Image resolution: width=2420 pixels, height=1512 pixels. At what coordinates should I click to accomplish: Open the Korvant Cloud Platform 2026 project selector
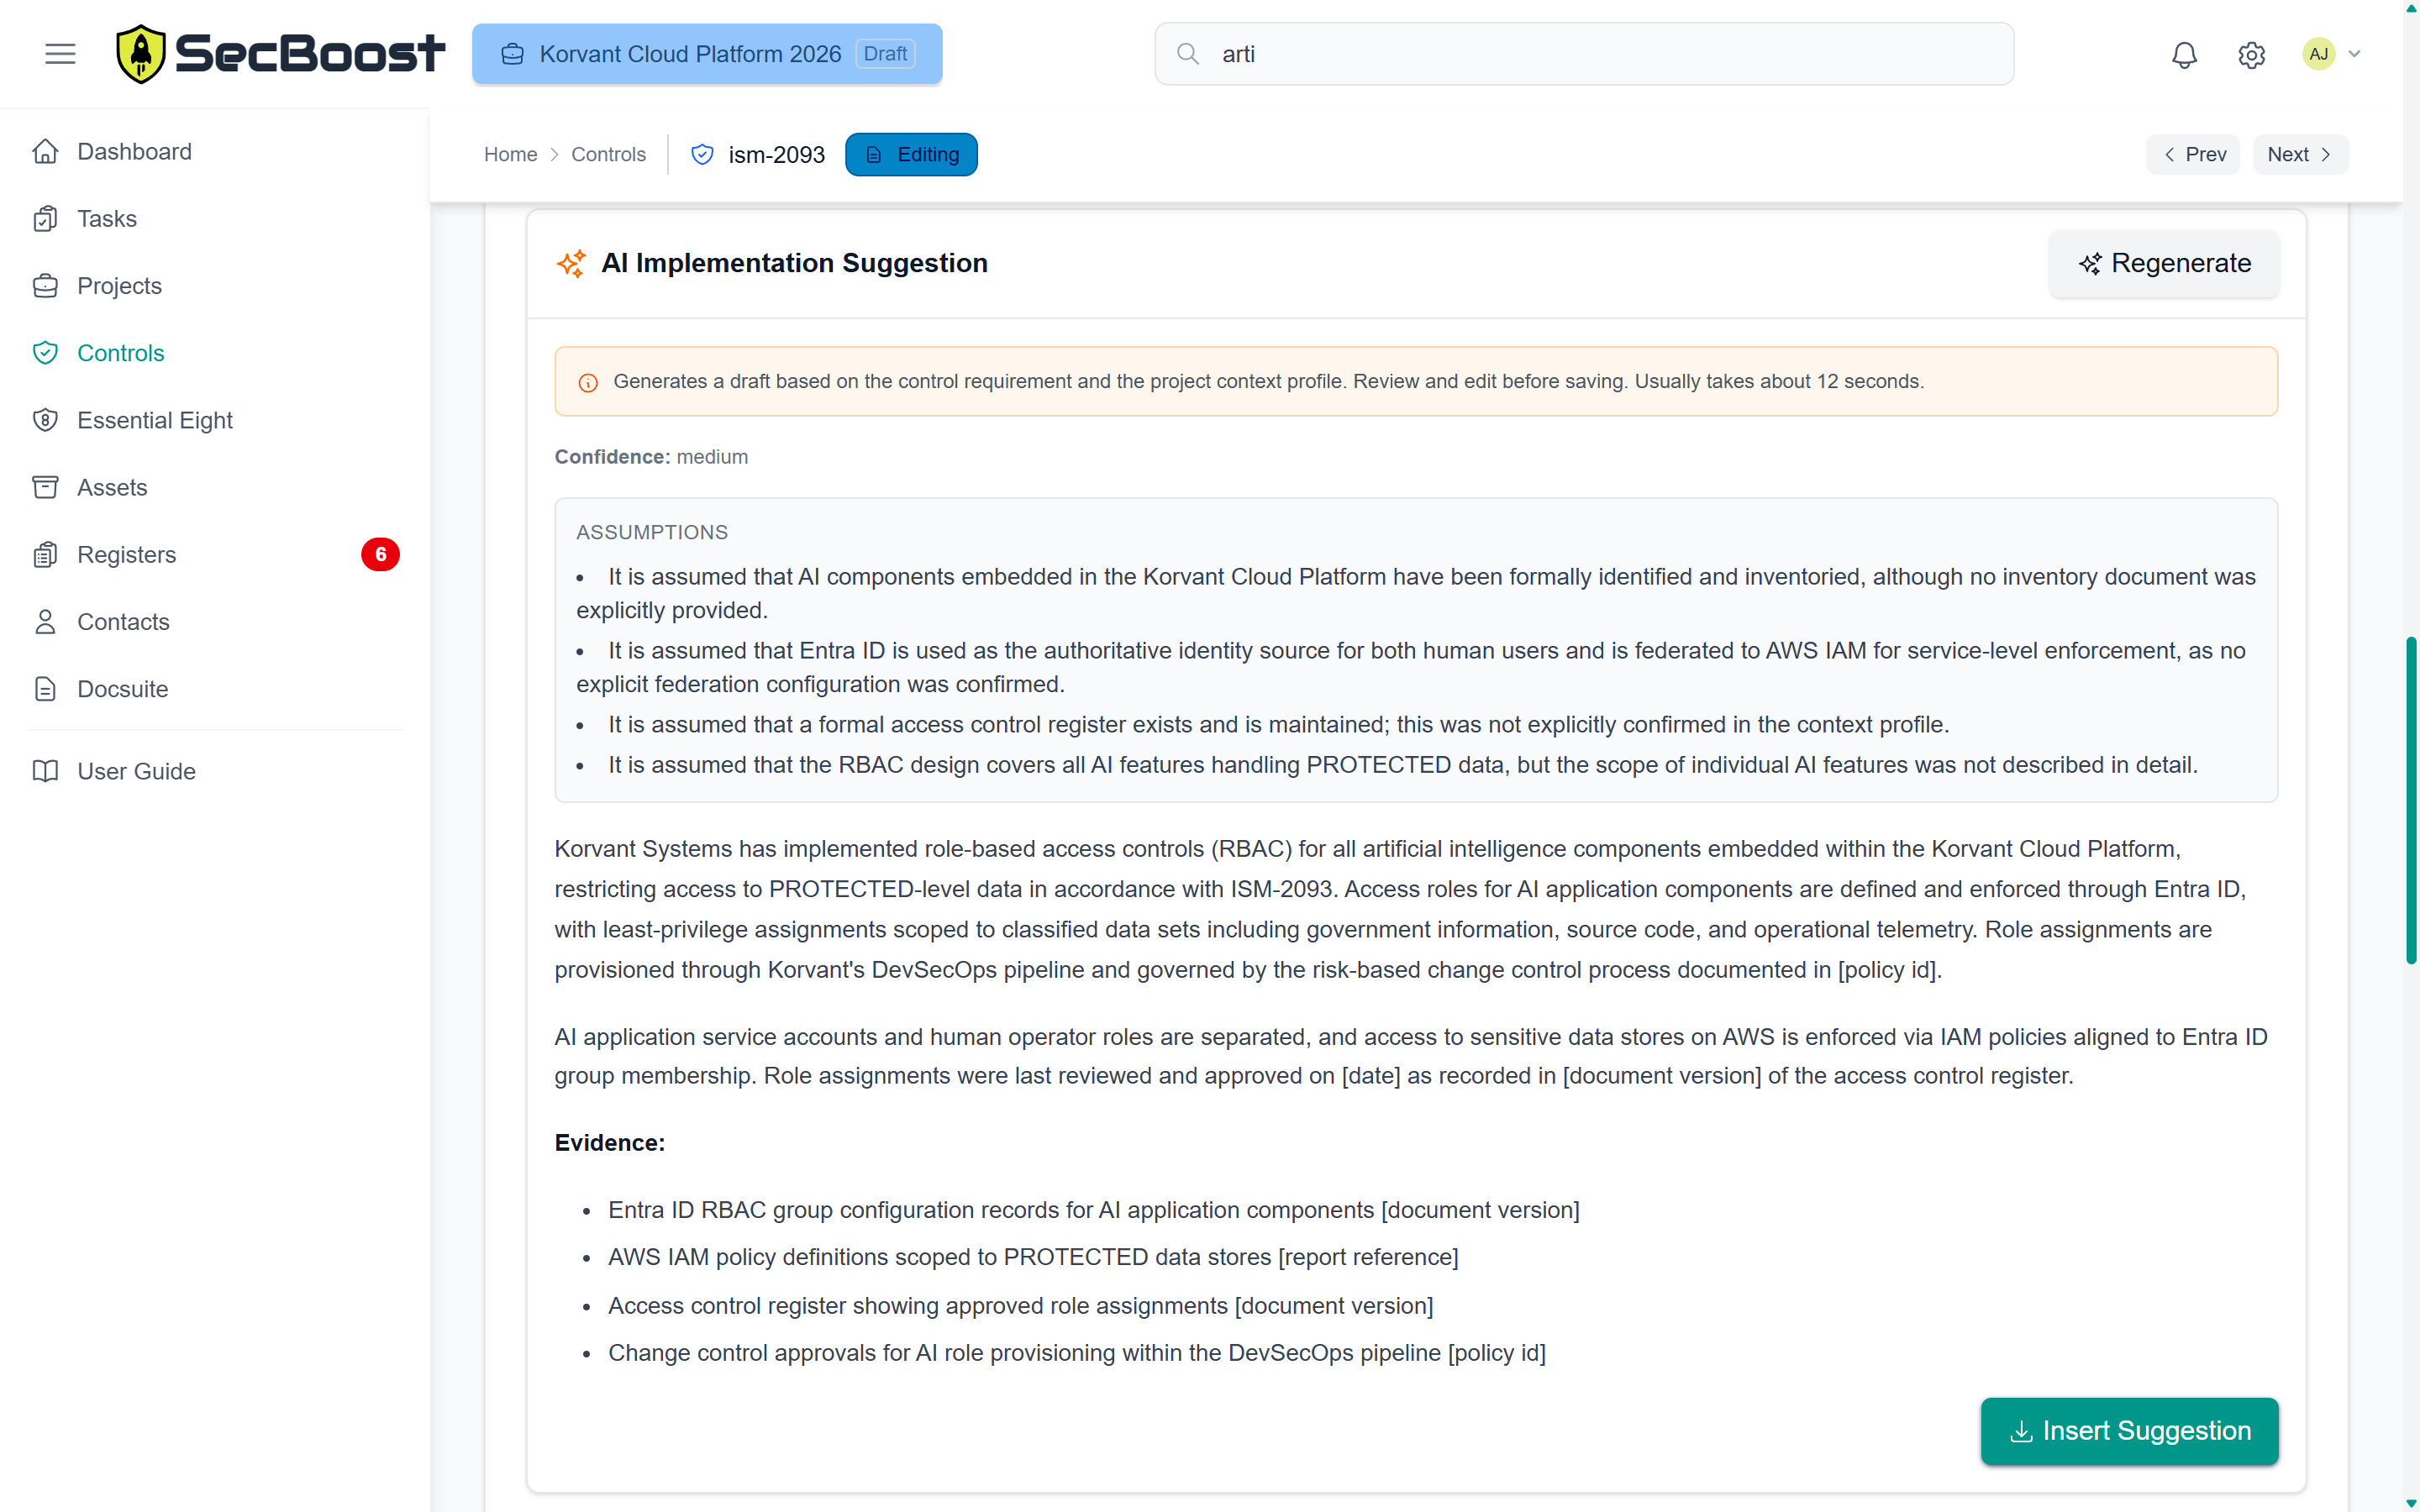tap(707, 54)
